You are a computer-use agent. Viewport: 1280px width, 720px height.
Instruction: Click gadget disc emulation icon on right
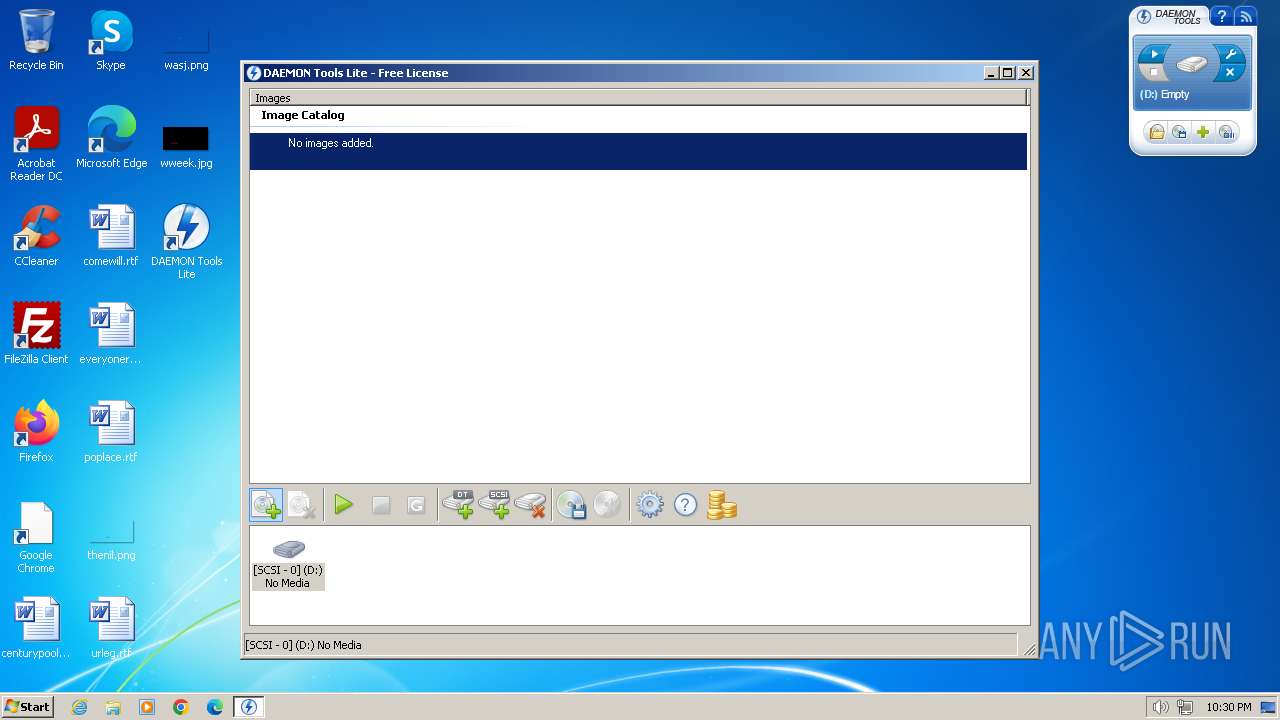point(1227,132)
